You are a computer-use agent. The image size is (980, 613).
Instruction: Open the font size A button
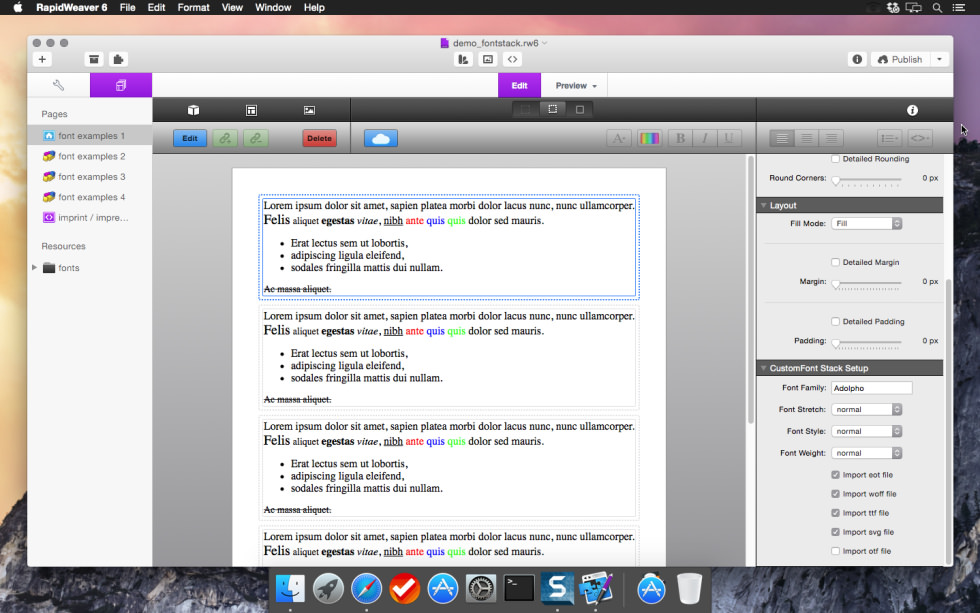click(x=619, y=138)
